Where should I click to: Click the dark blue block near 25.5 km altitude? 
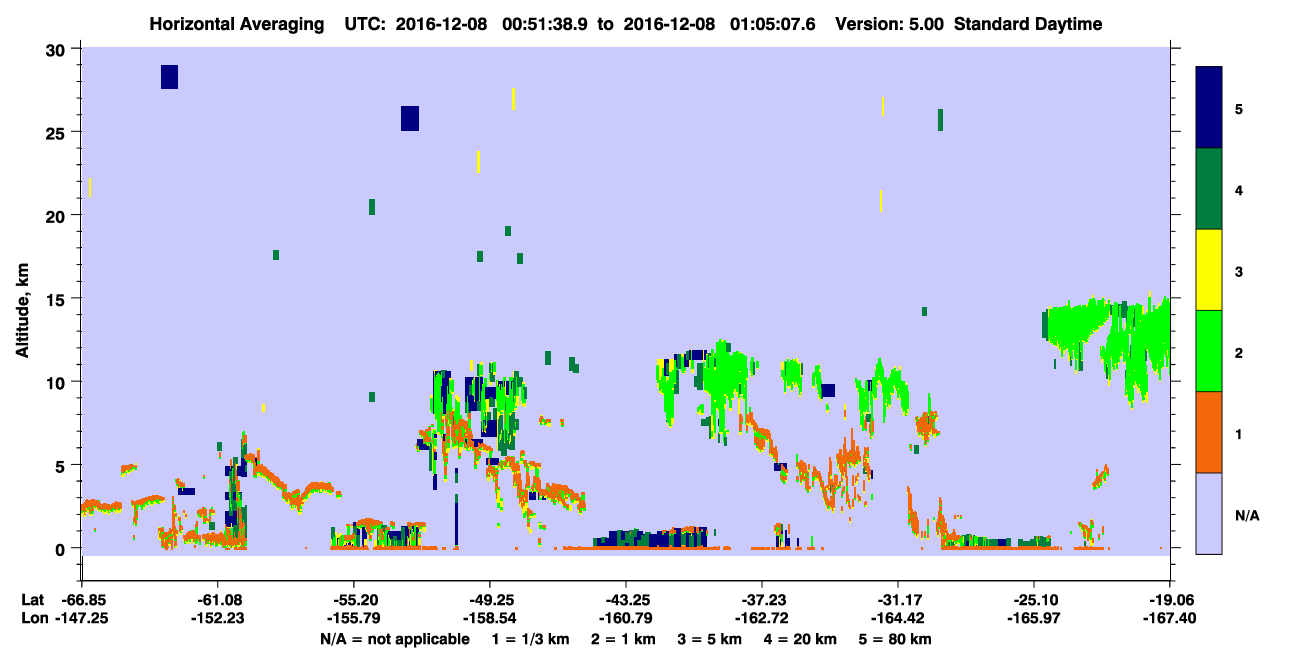click(x=410, y=118)
